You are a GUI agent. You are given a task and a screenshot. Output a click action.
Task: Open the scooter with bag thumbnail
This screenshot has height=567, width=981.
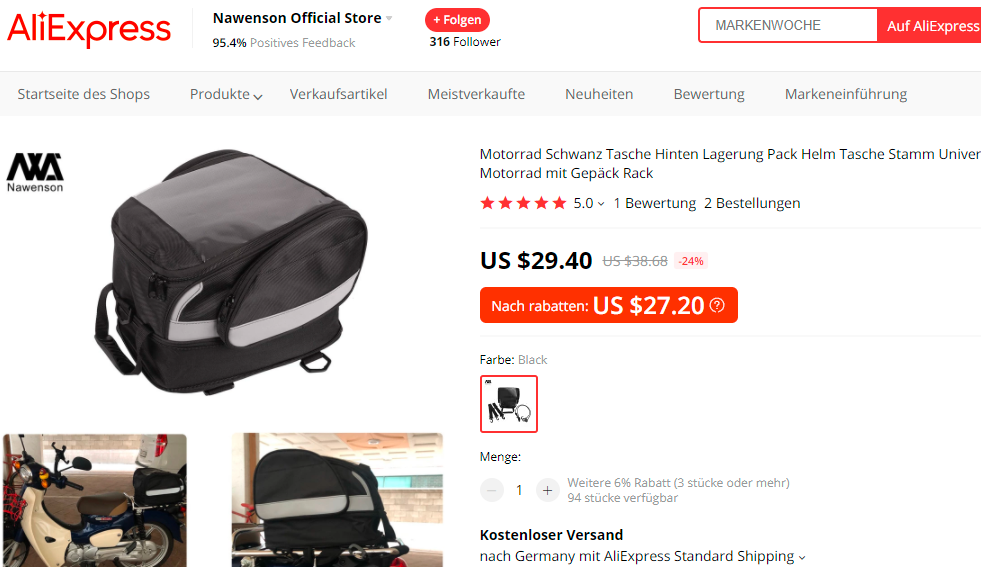(x=95, y=499)
